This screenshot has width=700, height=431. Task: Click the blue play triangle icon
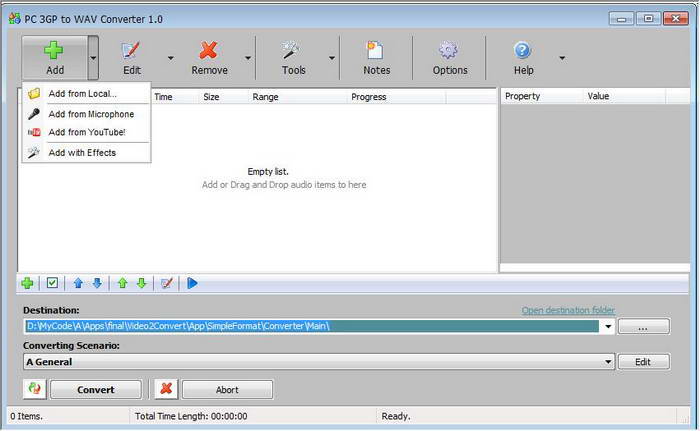(192, 283)
